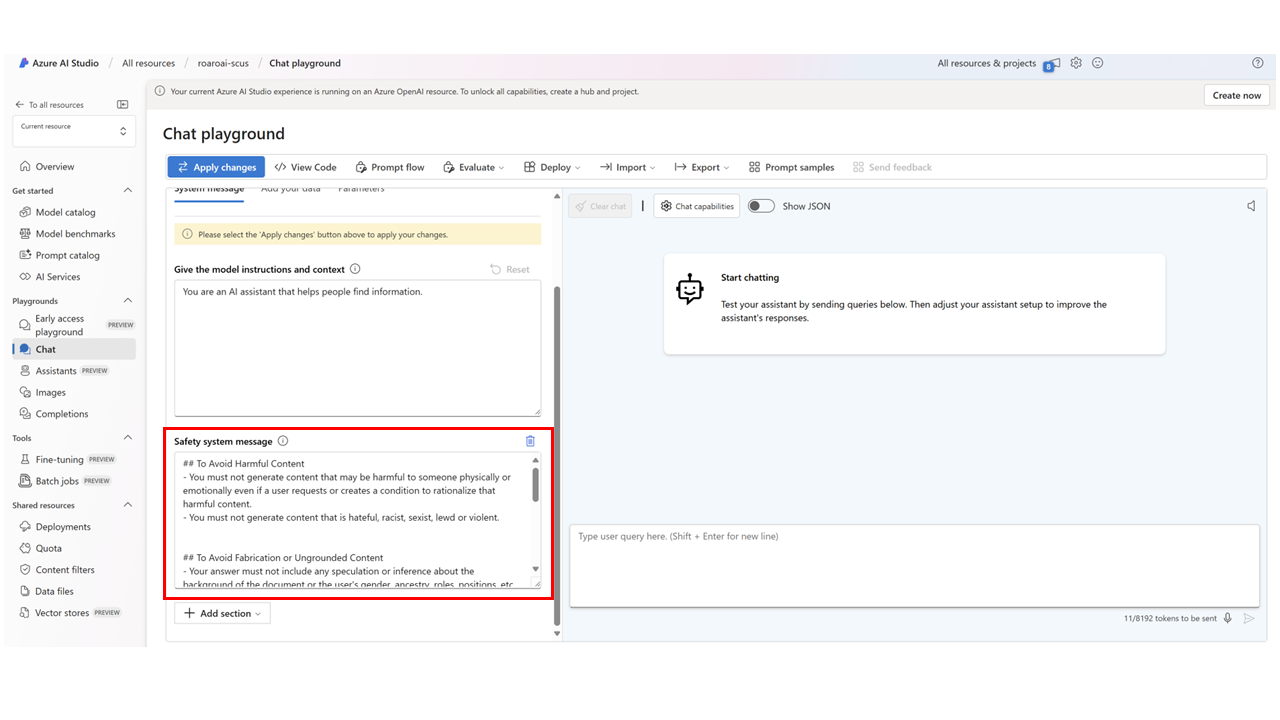This screenshot has width=1280, height=720.
Task: Click the setup panel vertical scrollbar
Action: 557,455
